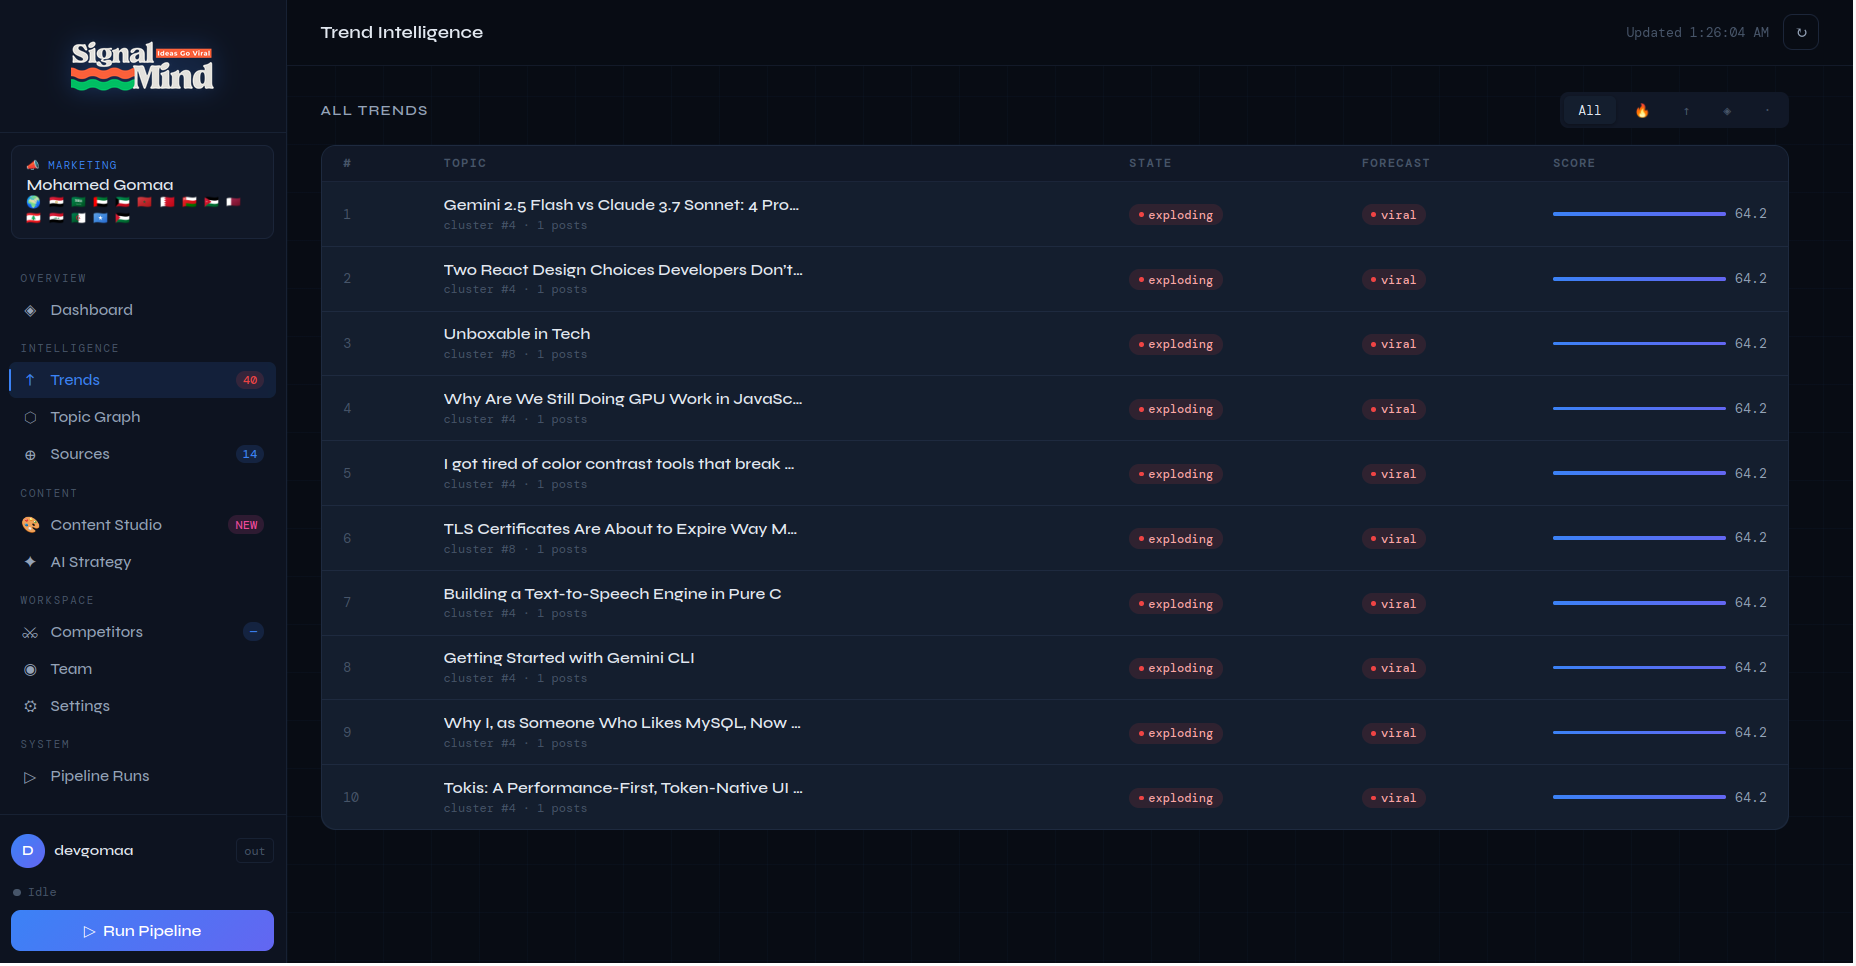The image size is (1856, 966).
Task: Click the AI Strategy sparkle icon
Action: tap(30, 563)
